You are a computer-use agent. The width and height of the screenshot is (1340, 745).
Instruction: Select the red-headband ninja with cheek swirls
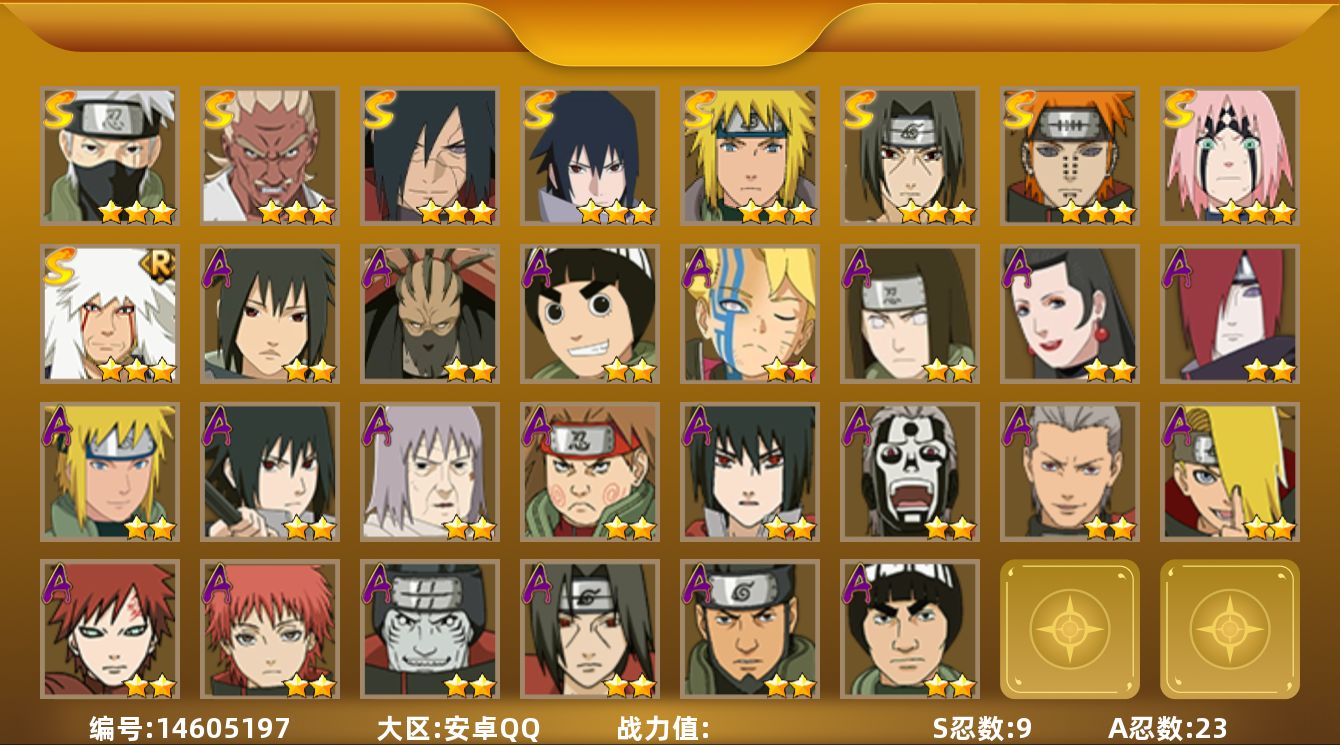[x=589, y=471]
